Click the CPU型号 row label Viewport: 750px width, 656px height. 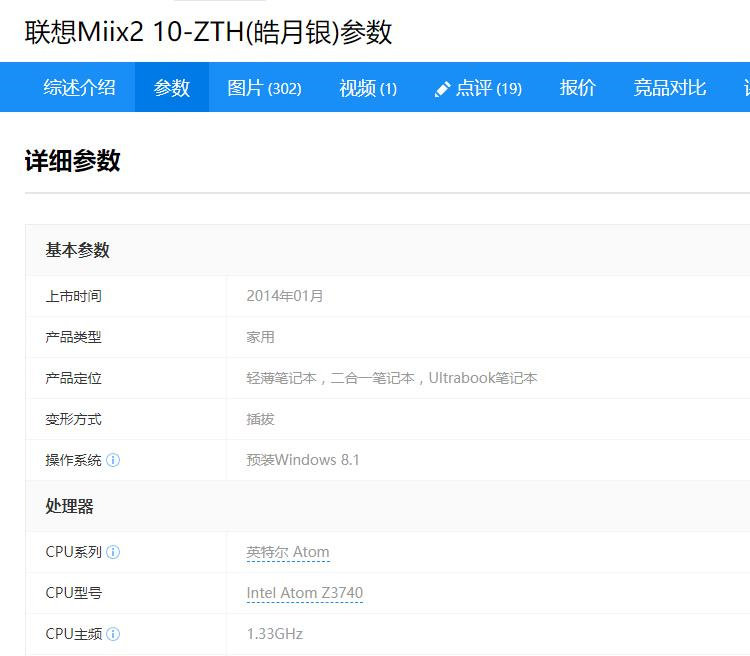click(74, 593)
